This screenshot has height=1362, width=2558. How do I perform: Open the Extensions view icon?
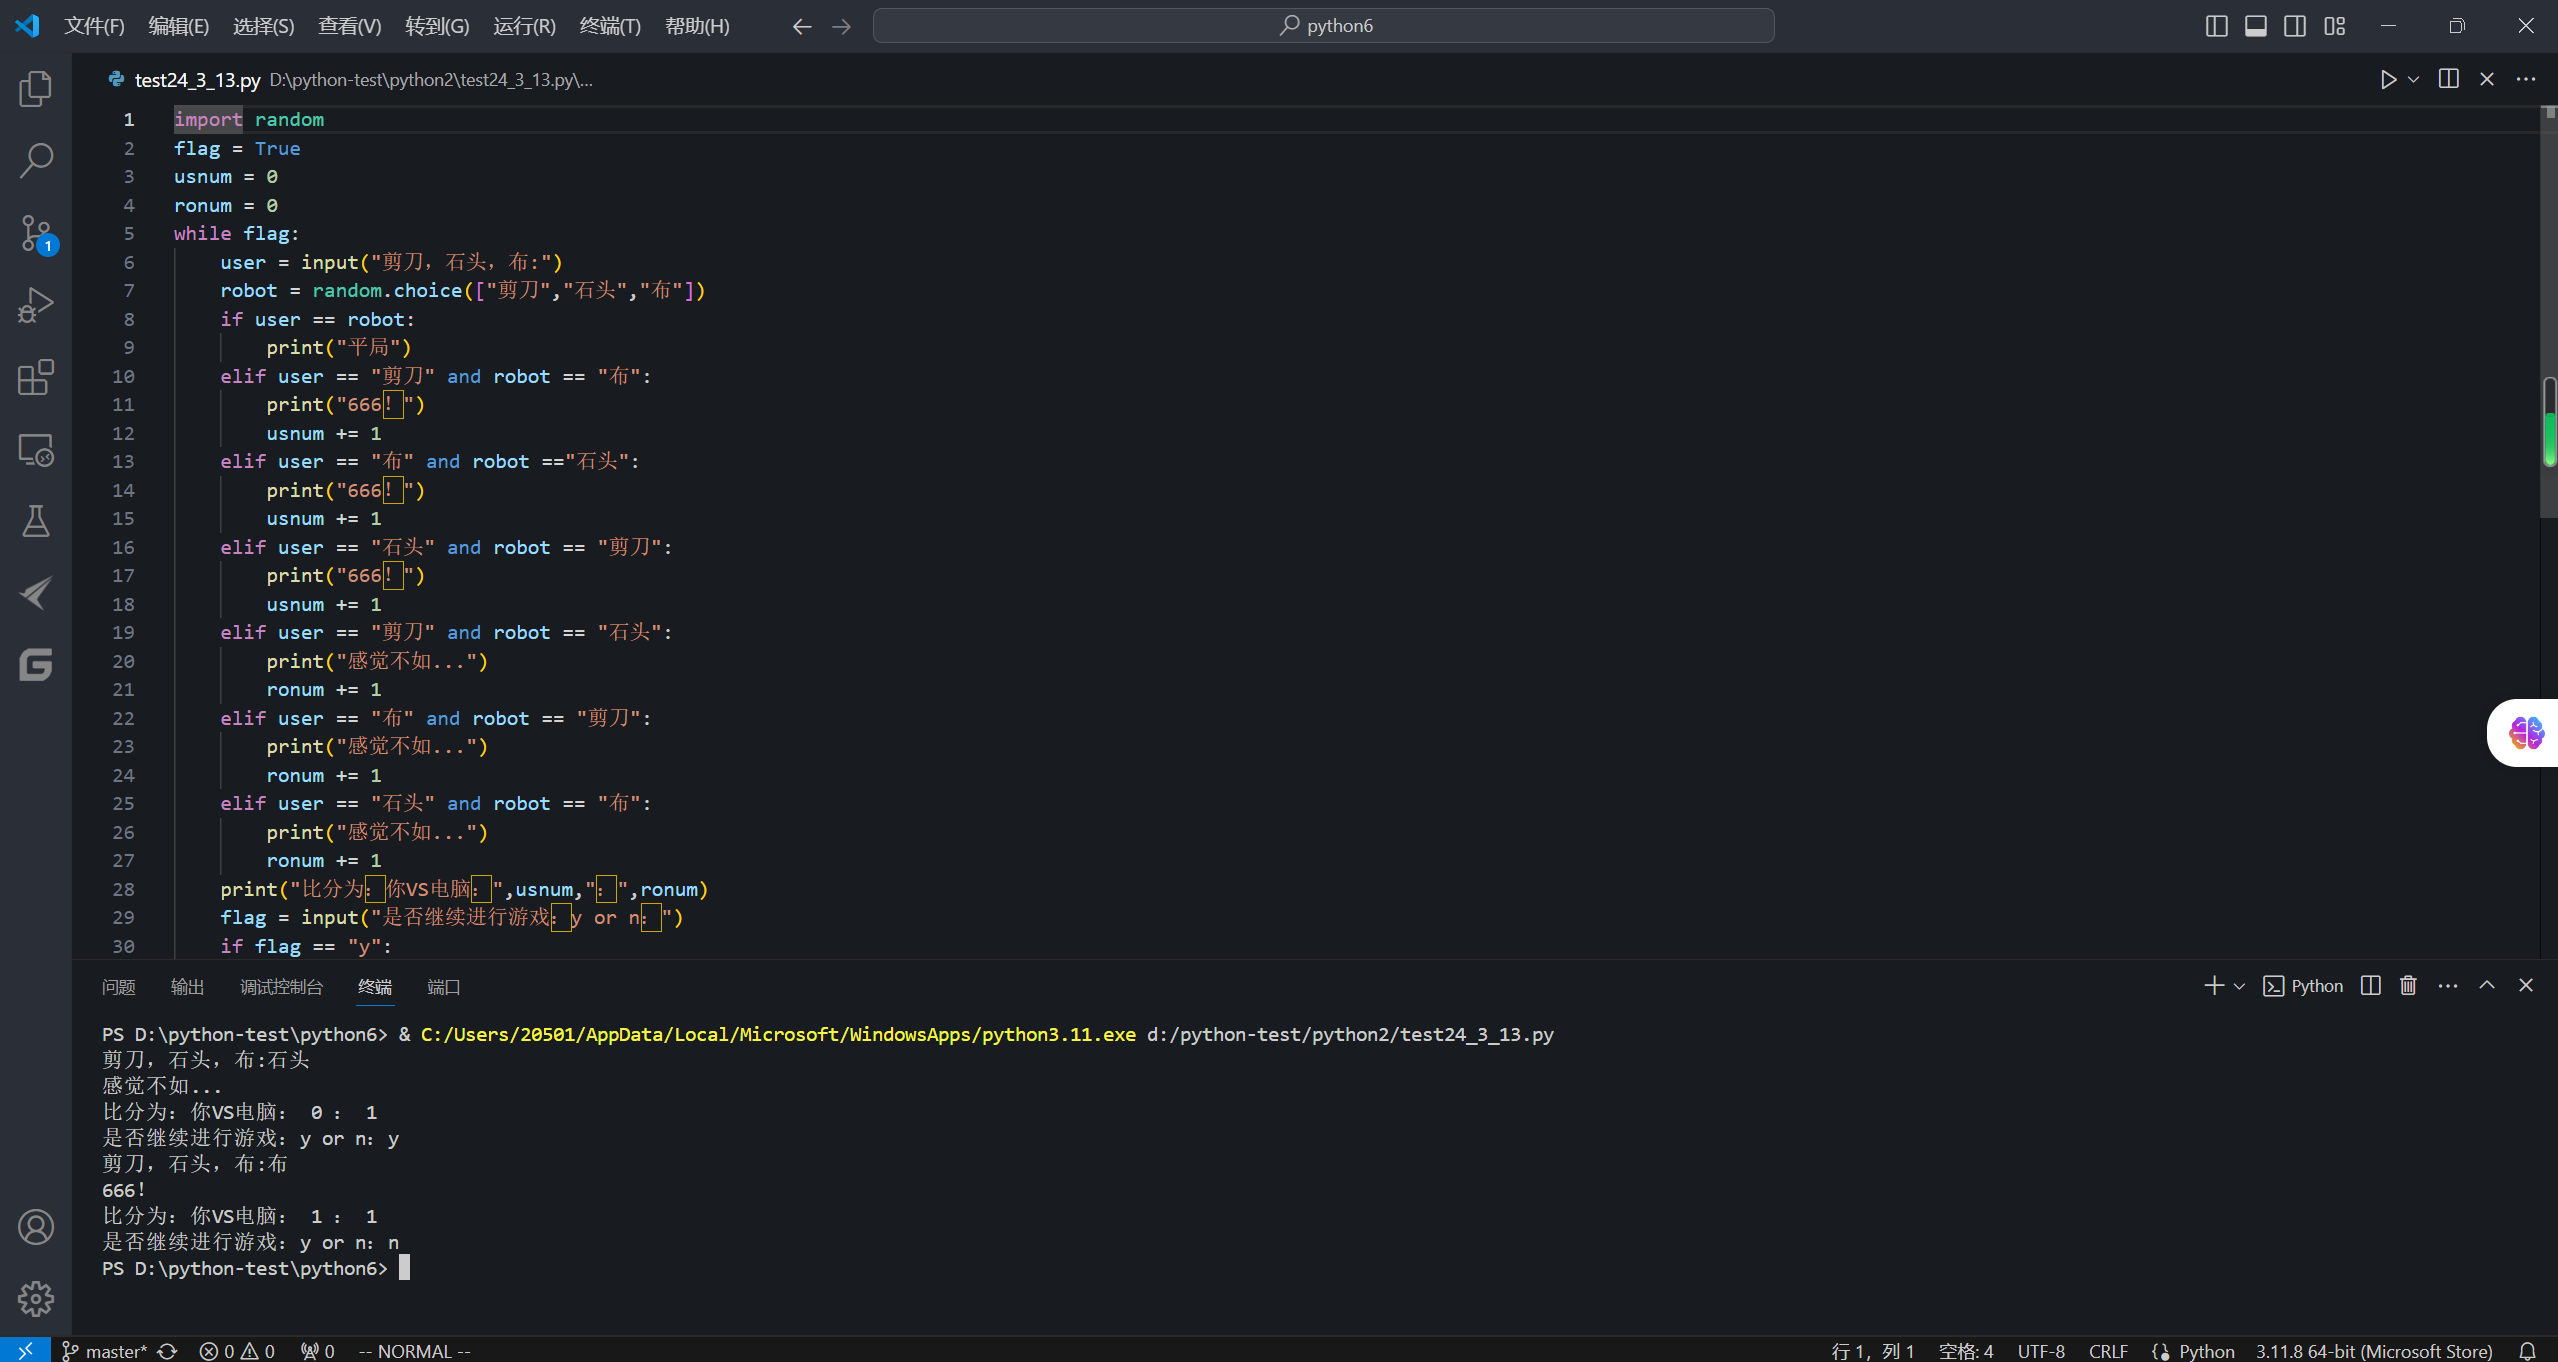pos(36,378)
